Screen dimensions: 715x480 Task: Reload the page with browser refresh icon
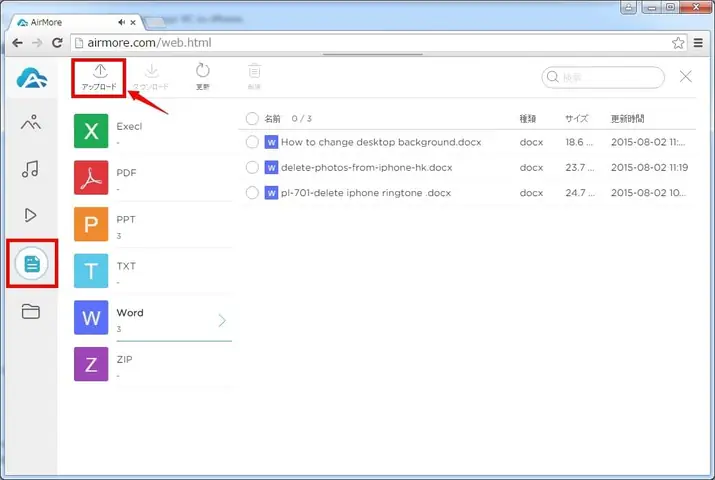coord(57,43)
